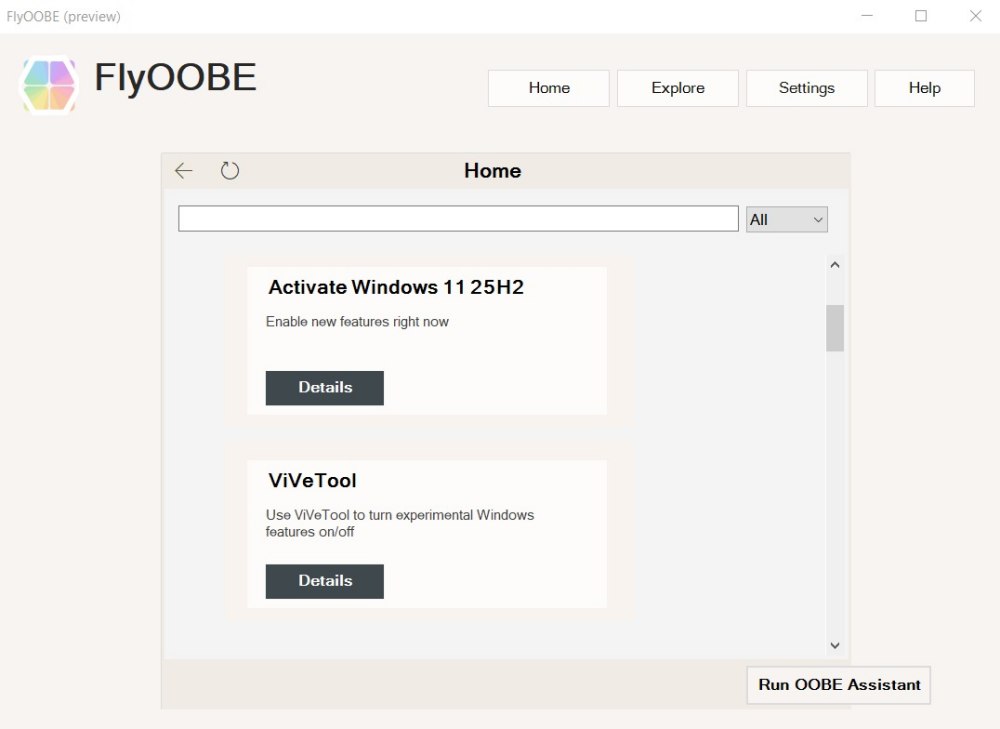Click the scrollbar up arrow

[835, 264]
